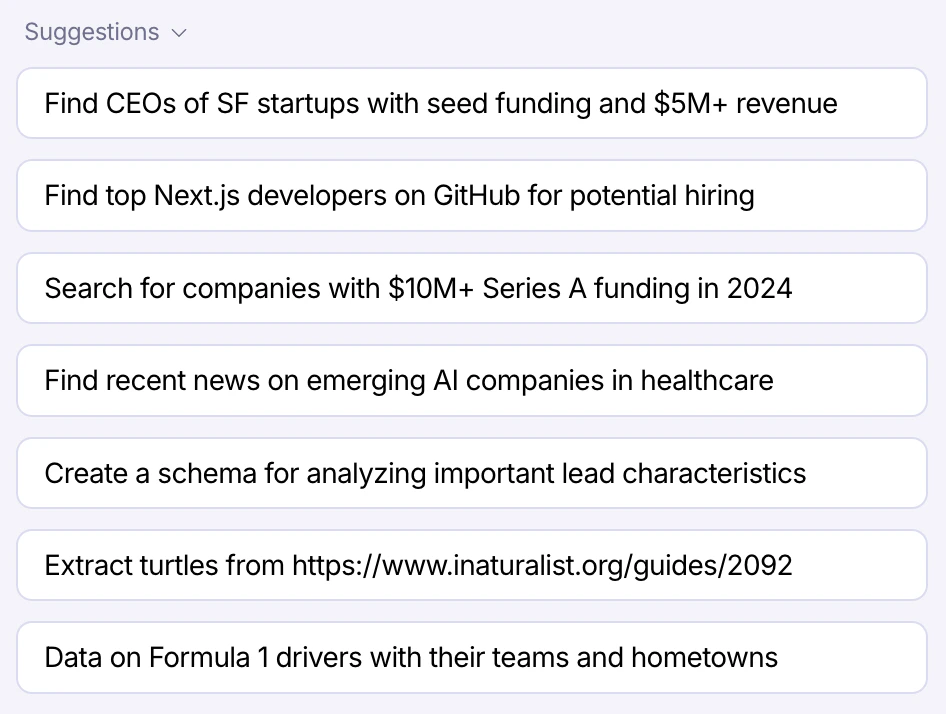This screenshot has width=946, height=714.
Task: Choose the lead characteristics schema suggestion
Action: pyautogui.click(x=472, y=473)
